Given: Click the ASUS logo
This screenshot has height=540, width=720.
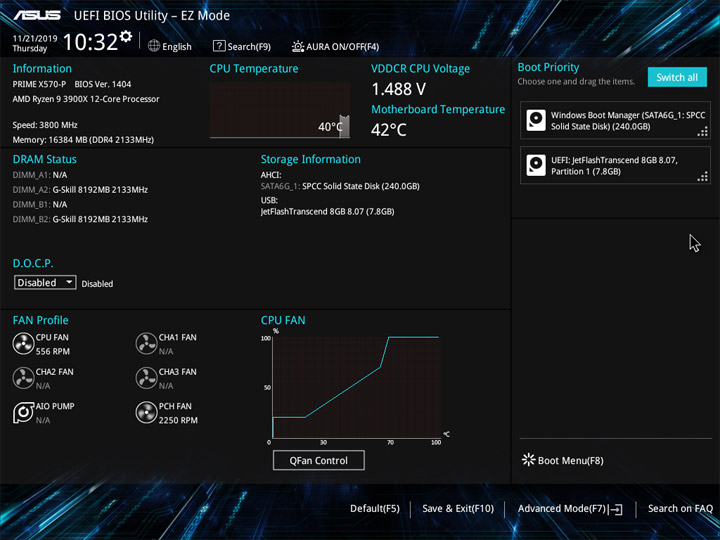Looking at the screenshot, I should [37, 15].
